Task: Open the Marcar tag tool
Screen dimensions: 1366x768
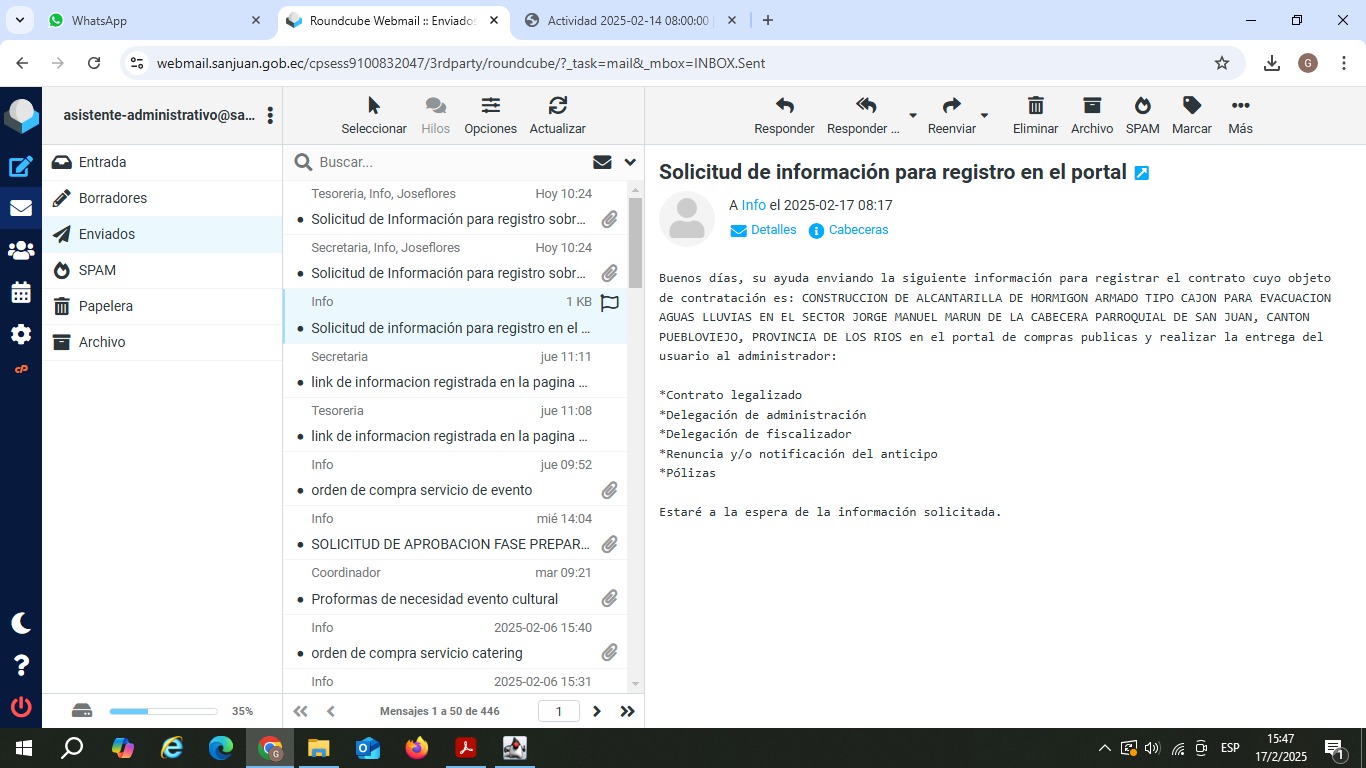Action: 1191,106
